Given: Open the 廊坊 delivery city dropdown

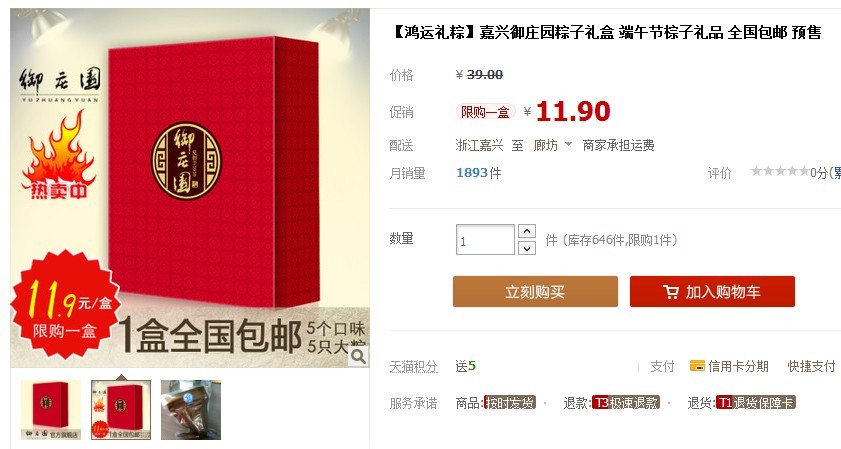Looking at the screenshot, I should [552, 145].
